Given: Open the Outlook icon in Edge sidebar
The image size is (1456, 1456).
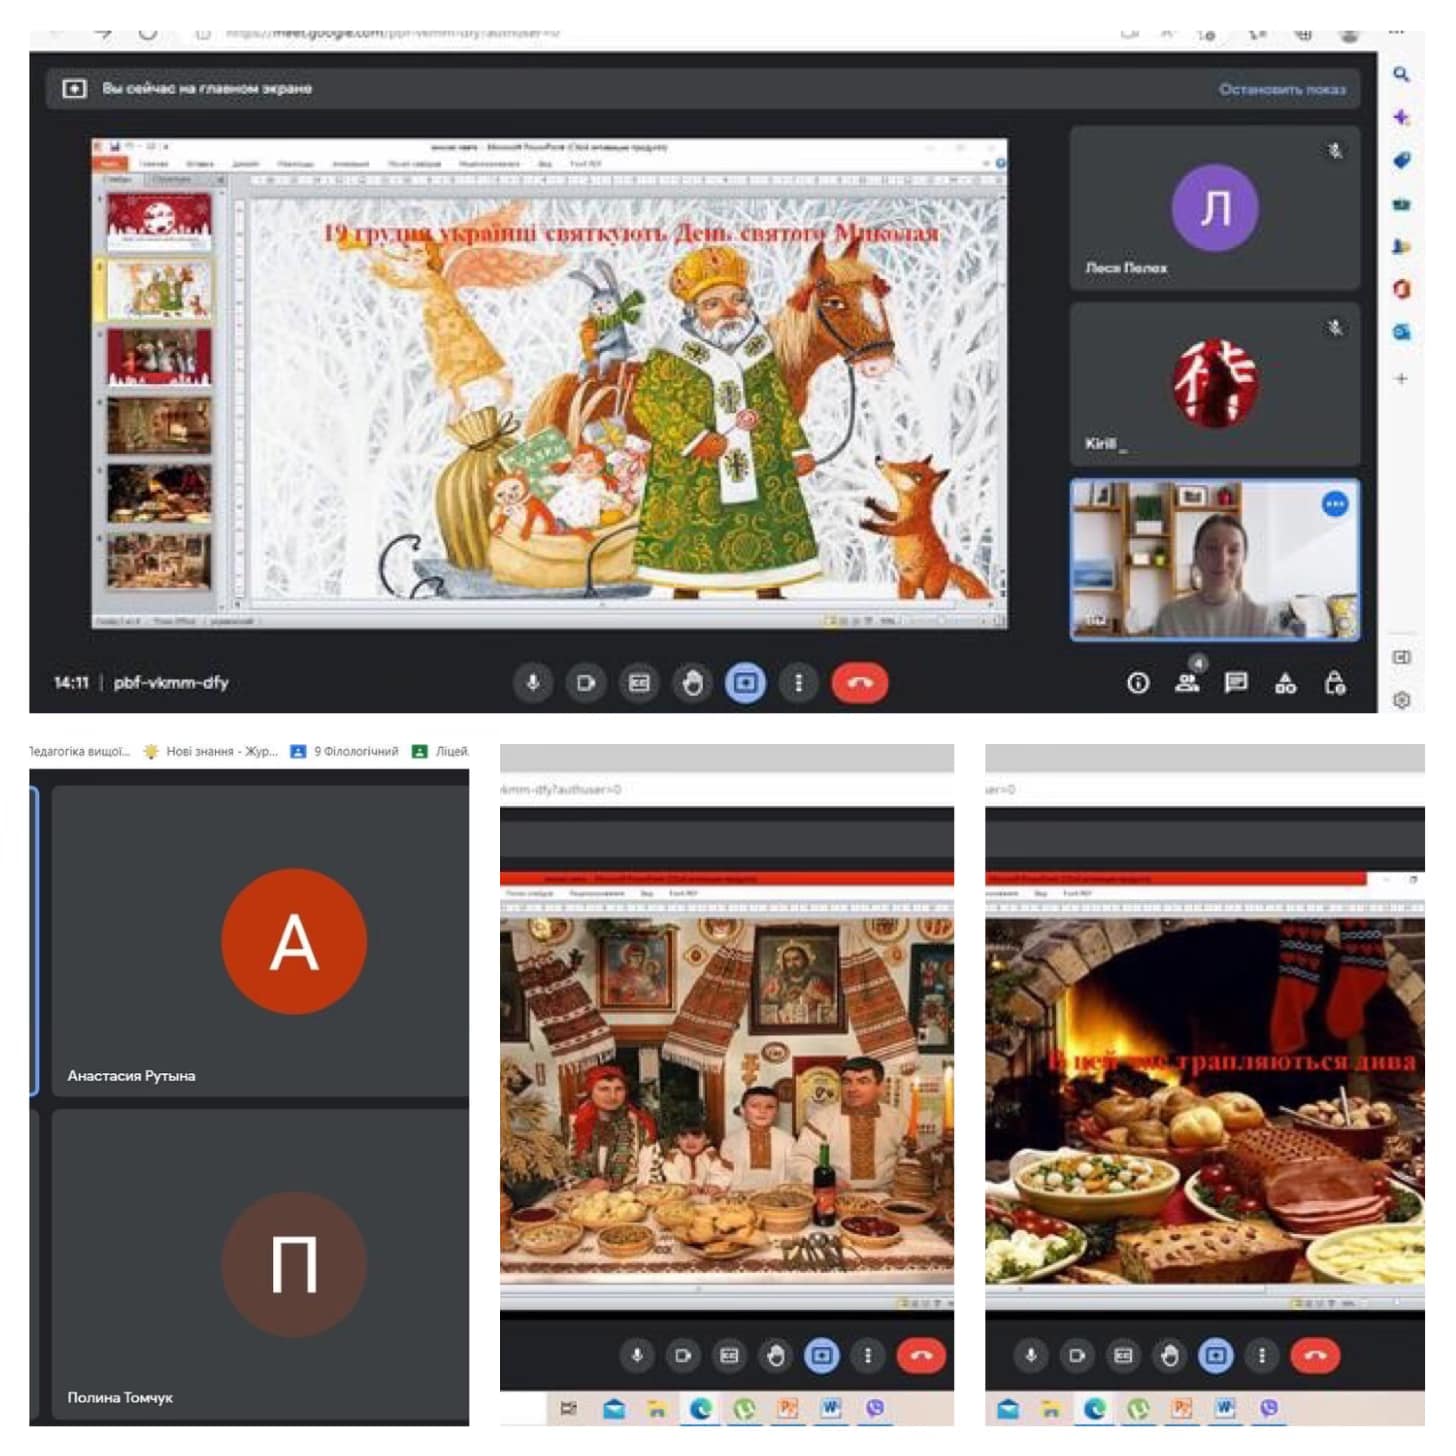Looking at the screenshot, I should 1401,332.
